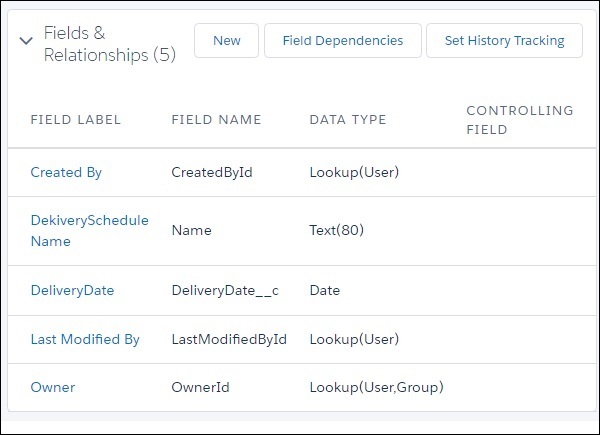
Task: Sort by Data Type column header
Action: (x=348, y=120)
